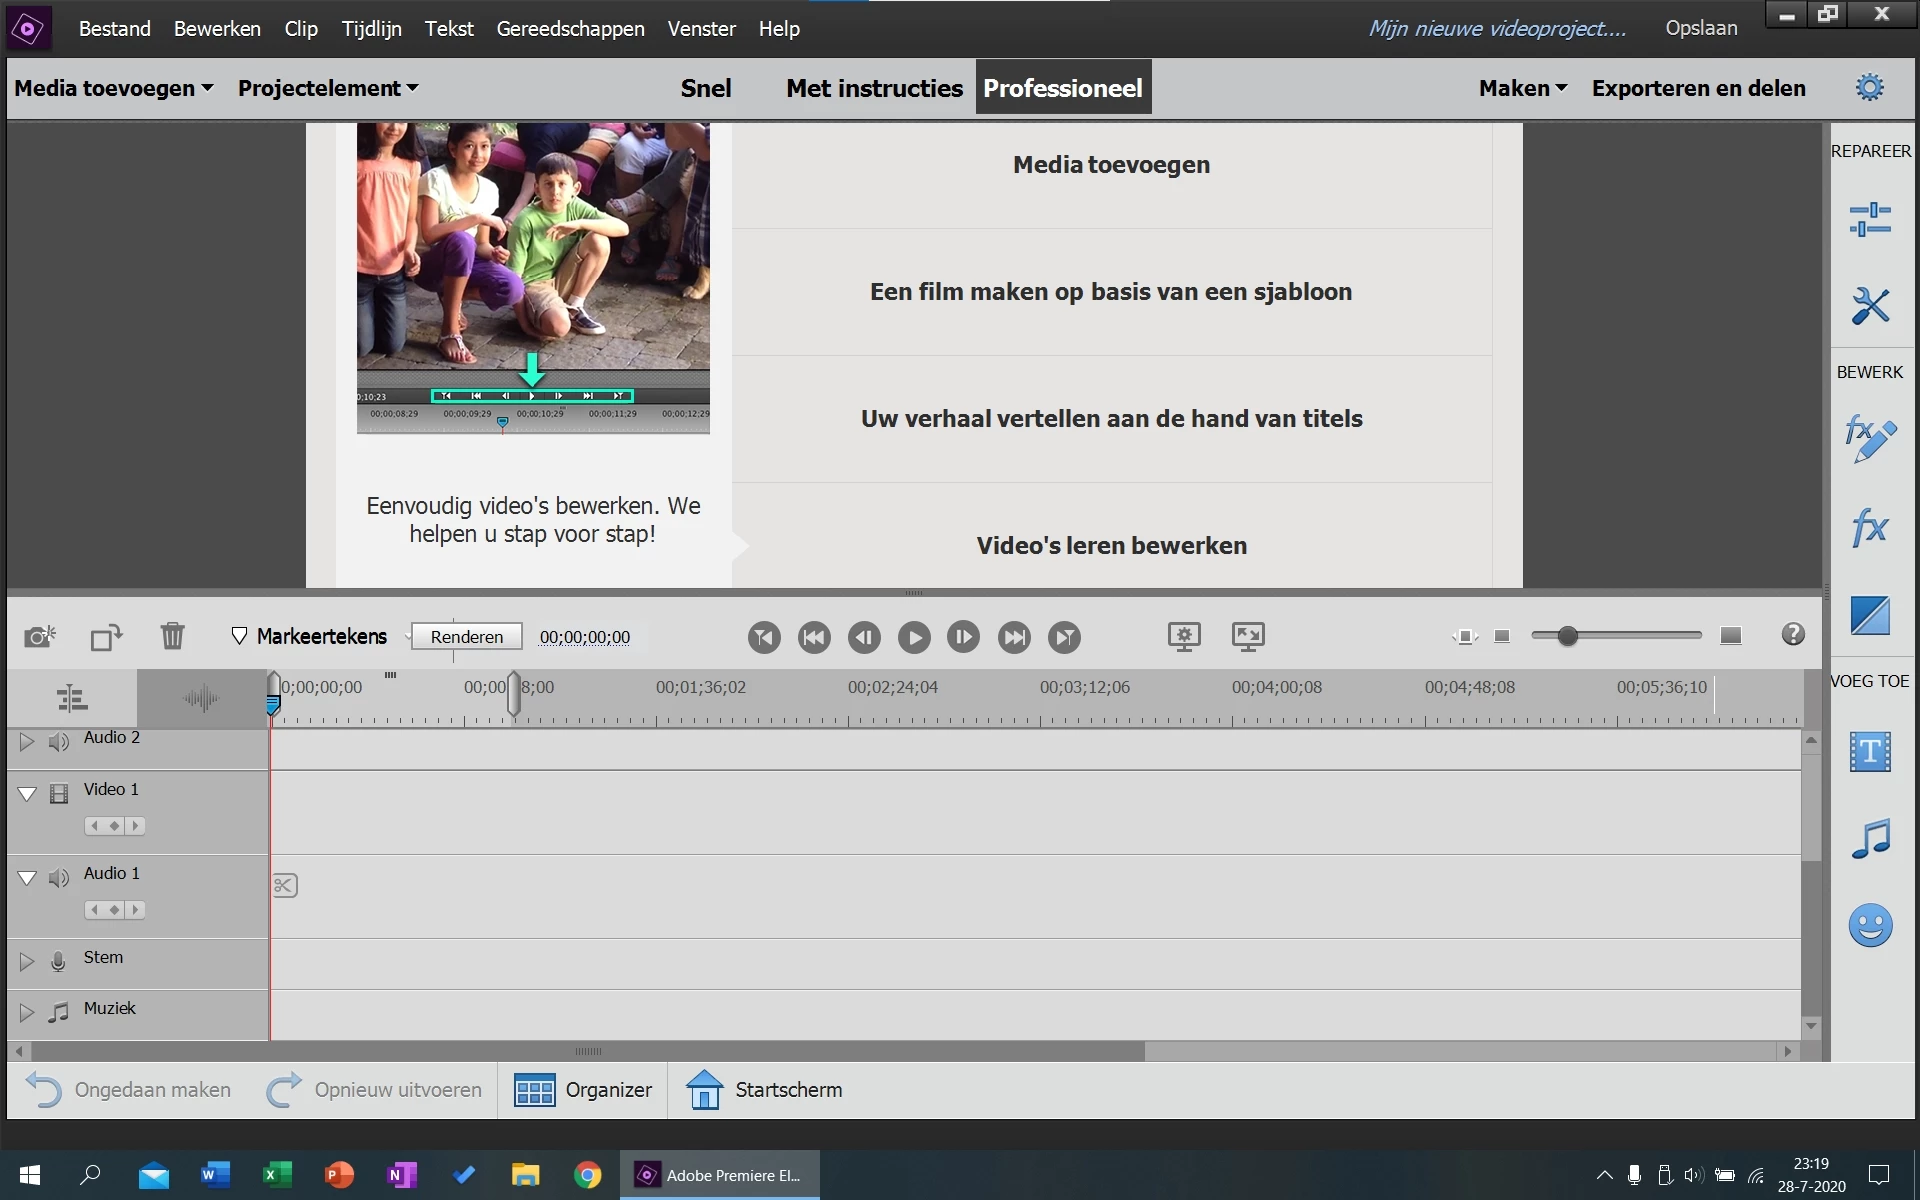Collapse the Video 1 track

click(x=27, y=794)
